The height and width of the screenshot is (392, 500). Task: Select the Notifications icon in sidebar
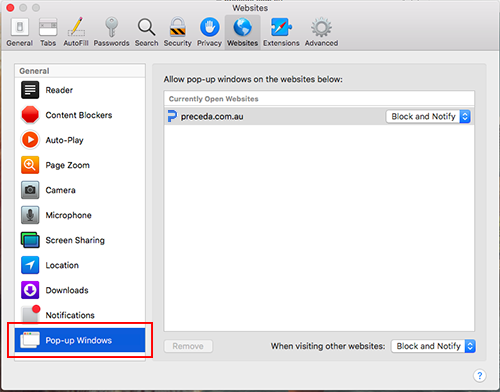pos(30,314)
